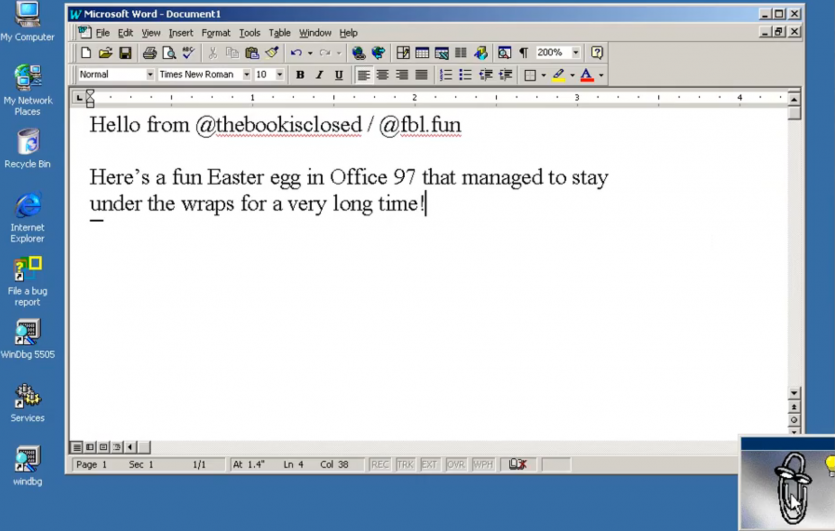835x531 pixels.
Task: Toggle Bold formatting
Action: (x=300, y=75)
